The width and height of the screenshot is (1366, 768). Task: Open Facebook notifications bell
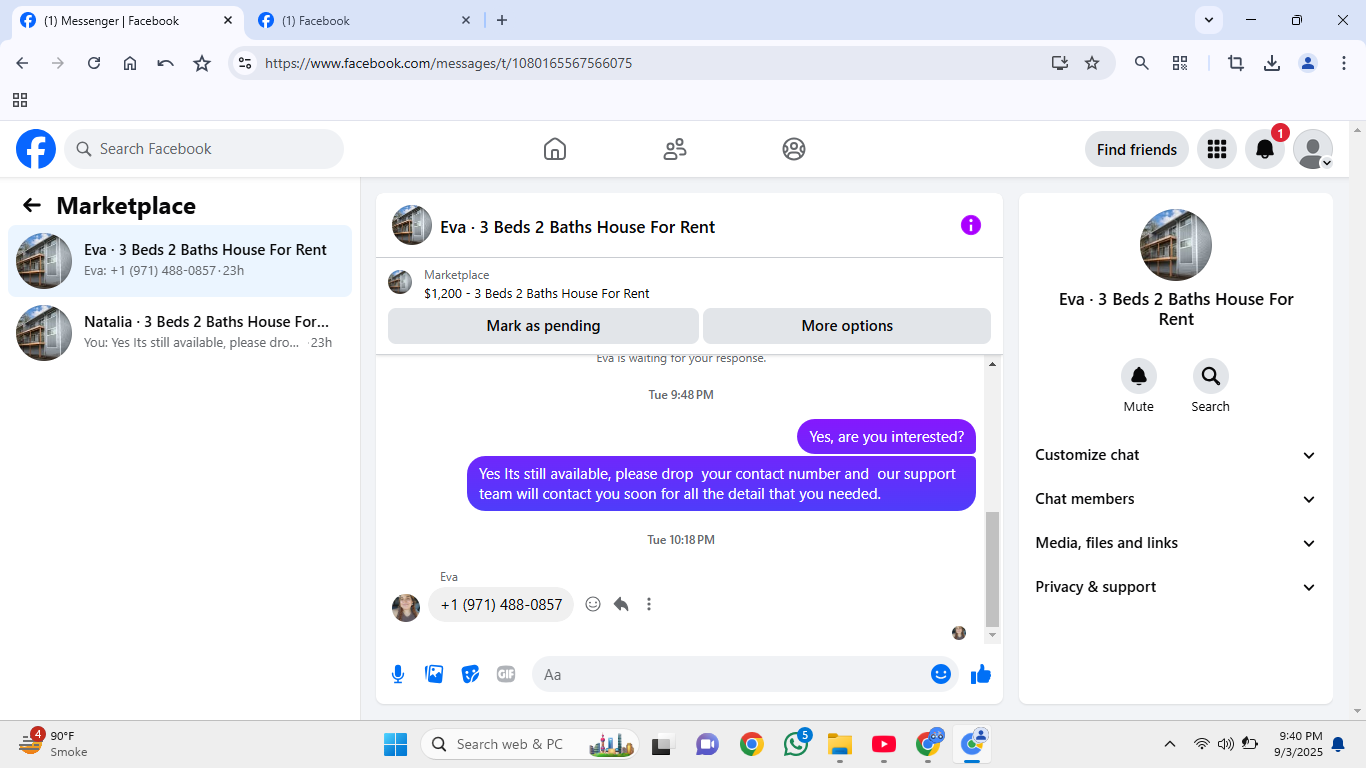(1265, 149)
